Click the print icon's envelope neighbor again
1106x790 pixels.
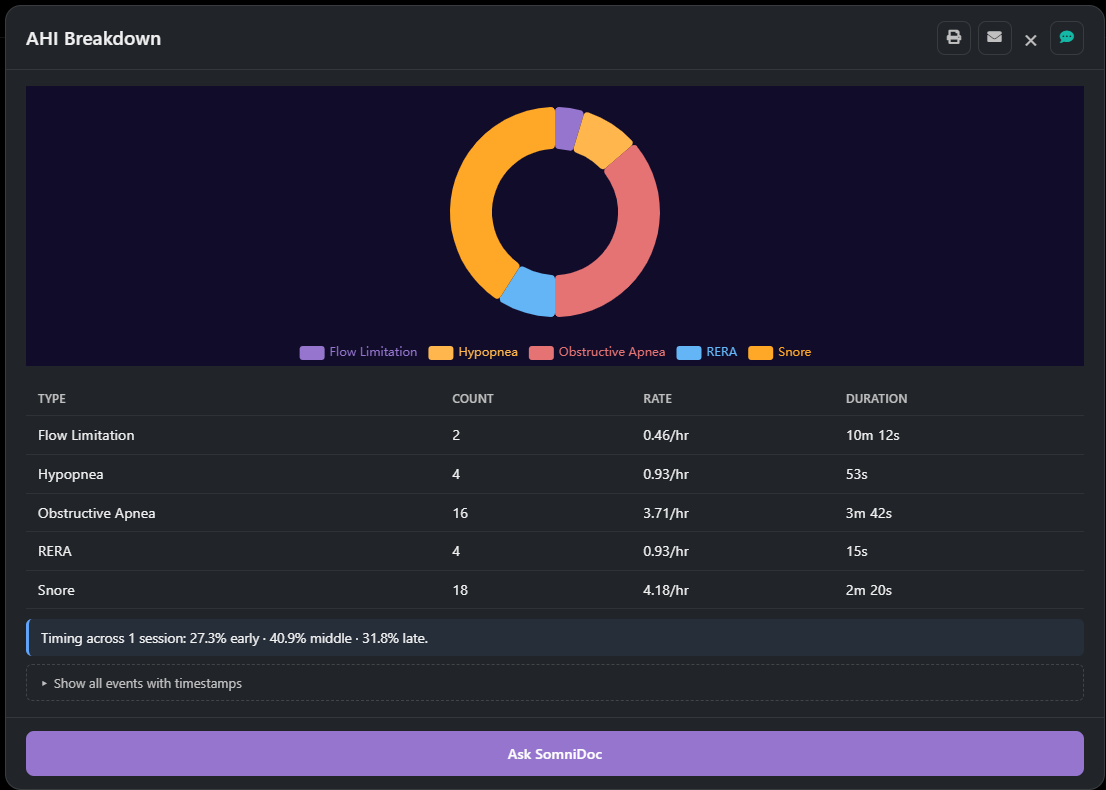click(x=994, y=37)
